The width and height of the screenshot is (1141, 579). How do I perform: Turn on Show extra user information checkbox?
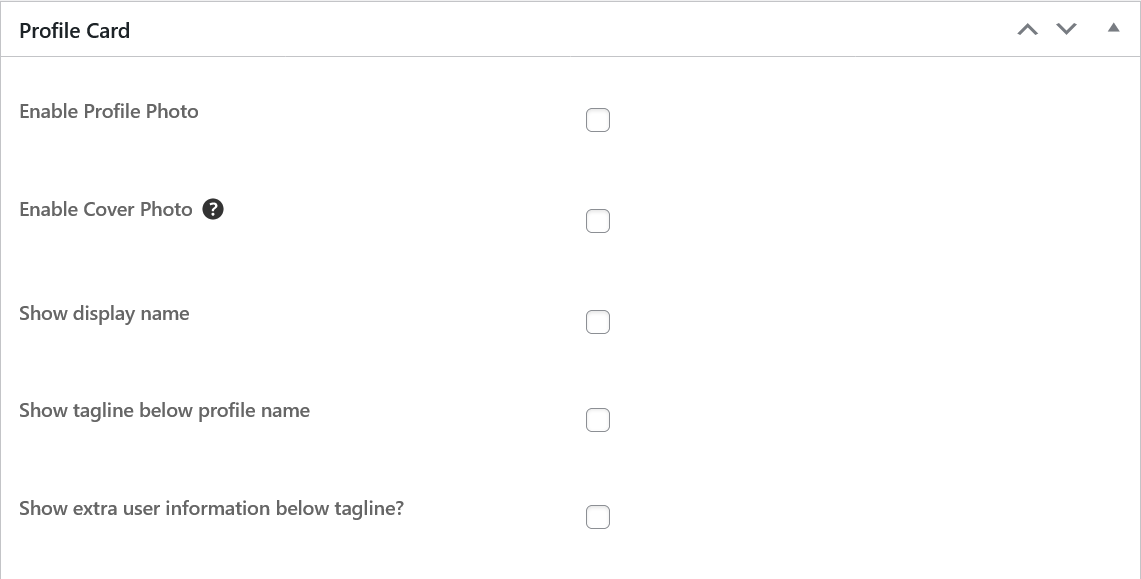click(x=597, y=517)
